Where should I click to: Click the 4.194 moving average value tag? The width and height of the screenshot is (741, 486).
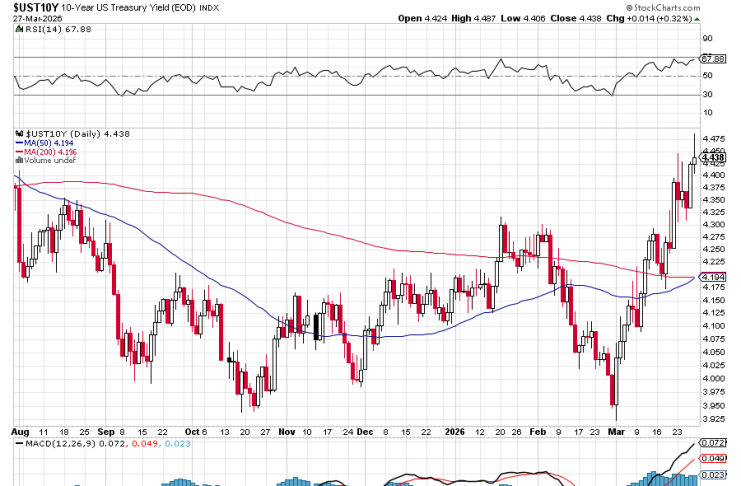[x=713, y=277]
